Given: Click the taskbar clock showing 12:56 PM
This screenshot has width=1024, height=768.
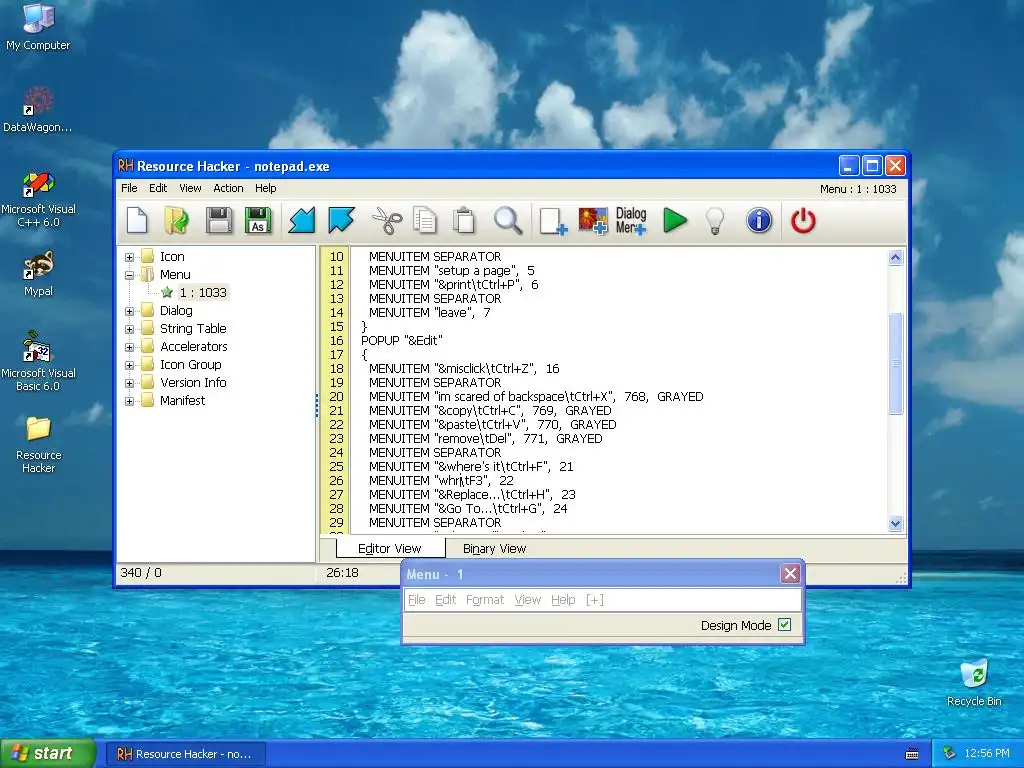Looking at the screenshot, I should pyautogui.click(x=986, y=754).
